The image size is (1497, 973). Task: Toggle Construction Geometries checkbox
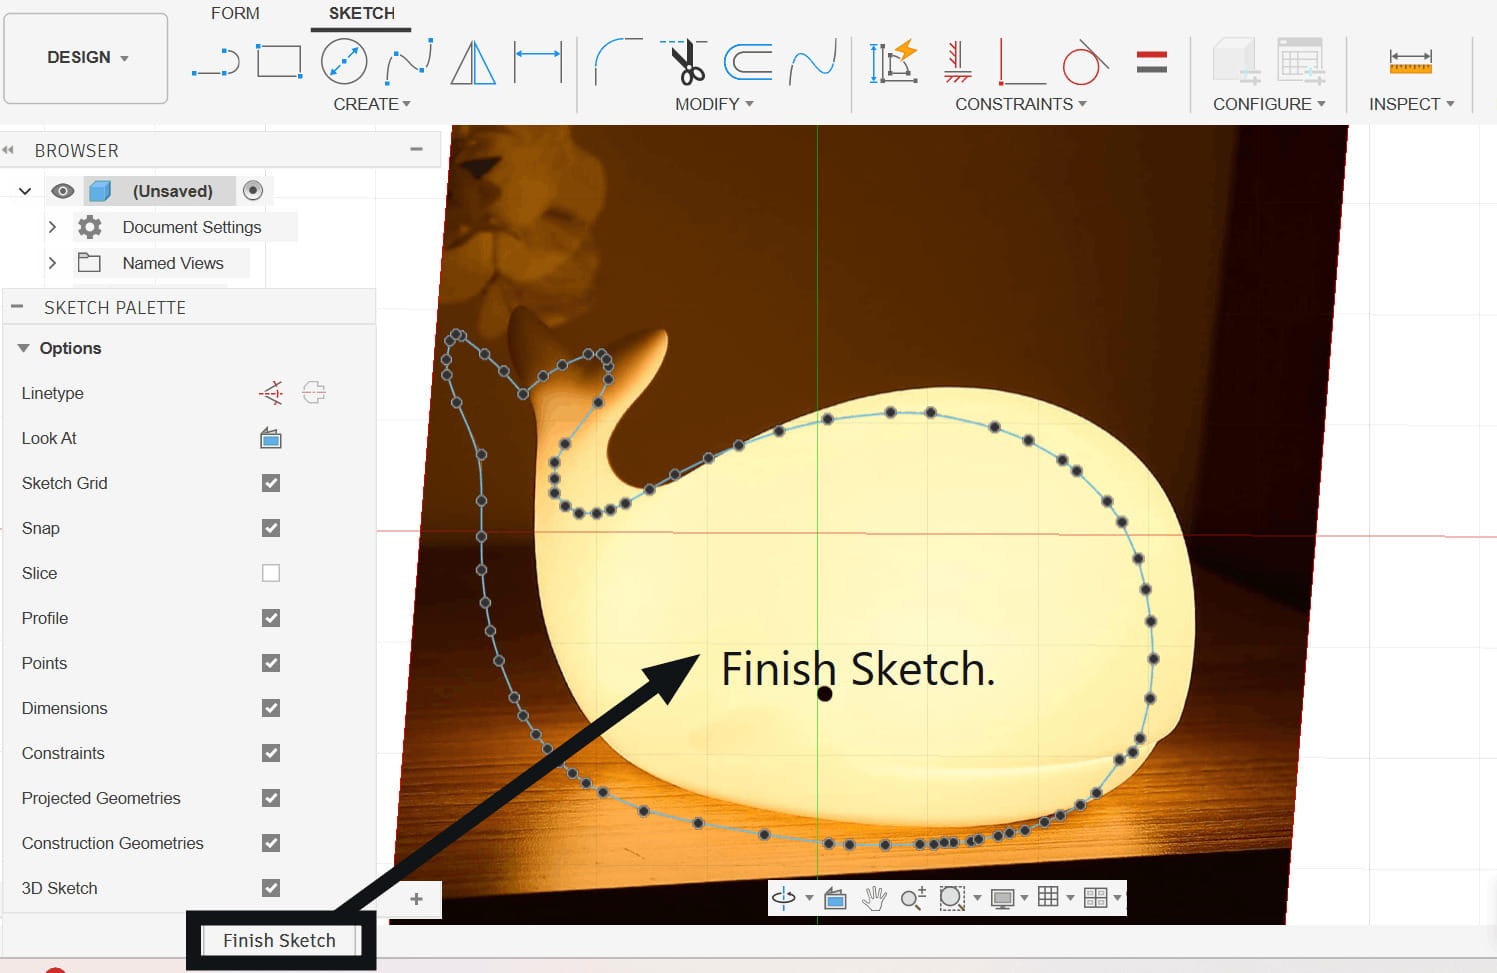[x=271, y=843]
